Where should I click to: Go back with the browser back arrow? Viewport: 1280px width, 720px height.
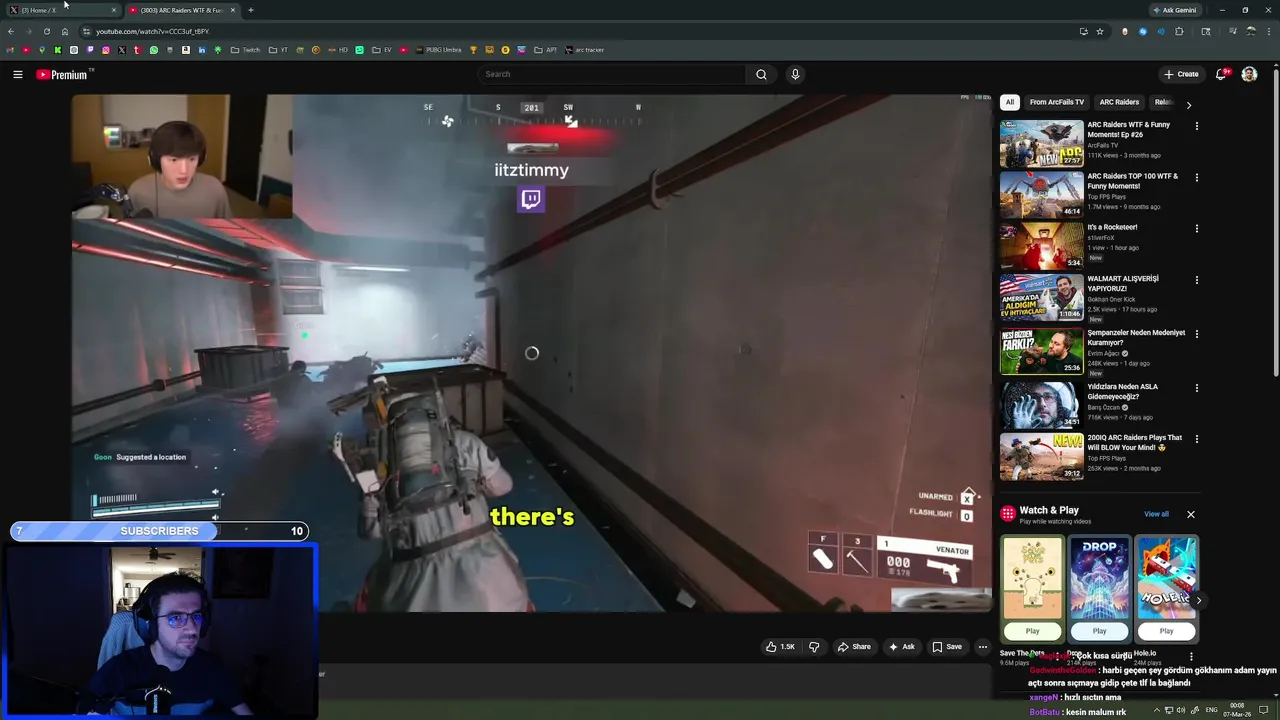point(10,31)
